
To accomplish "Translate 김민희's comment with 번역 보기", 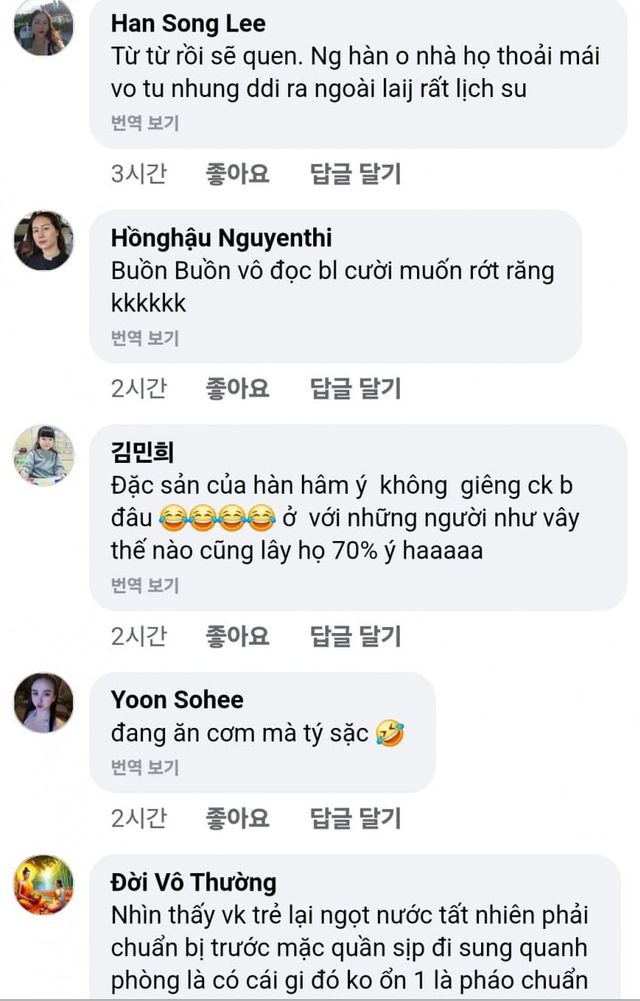I will click(145, 586).
